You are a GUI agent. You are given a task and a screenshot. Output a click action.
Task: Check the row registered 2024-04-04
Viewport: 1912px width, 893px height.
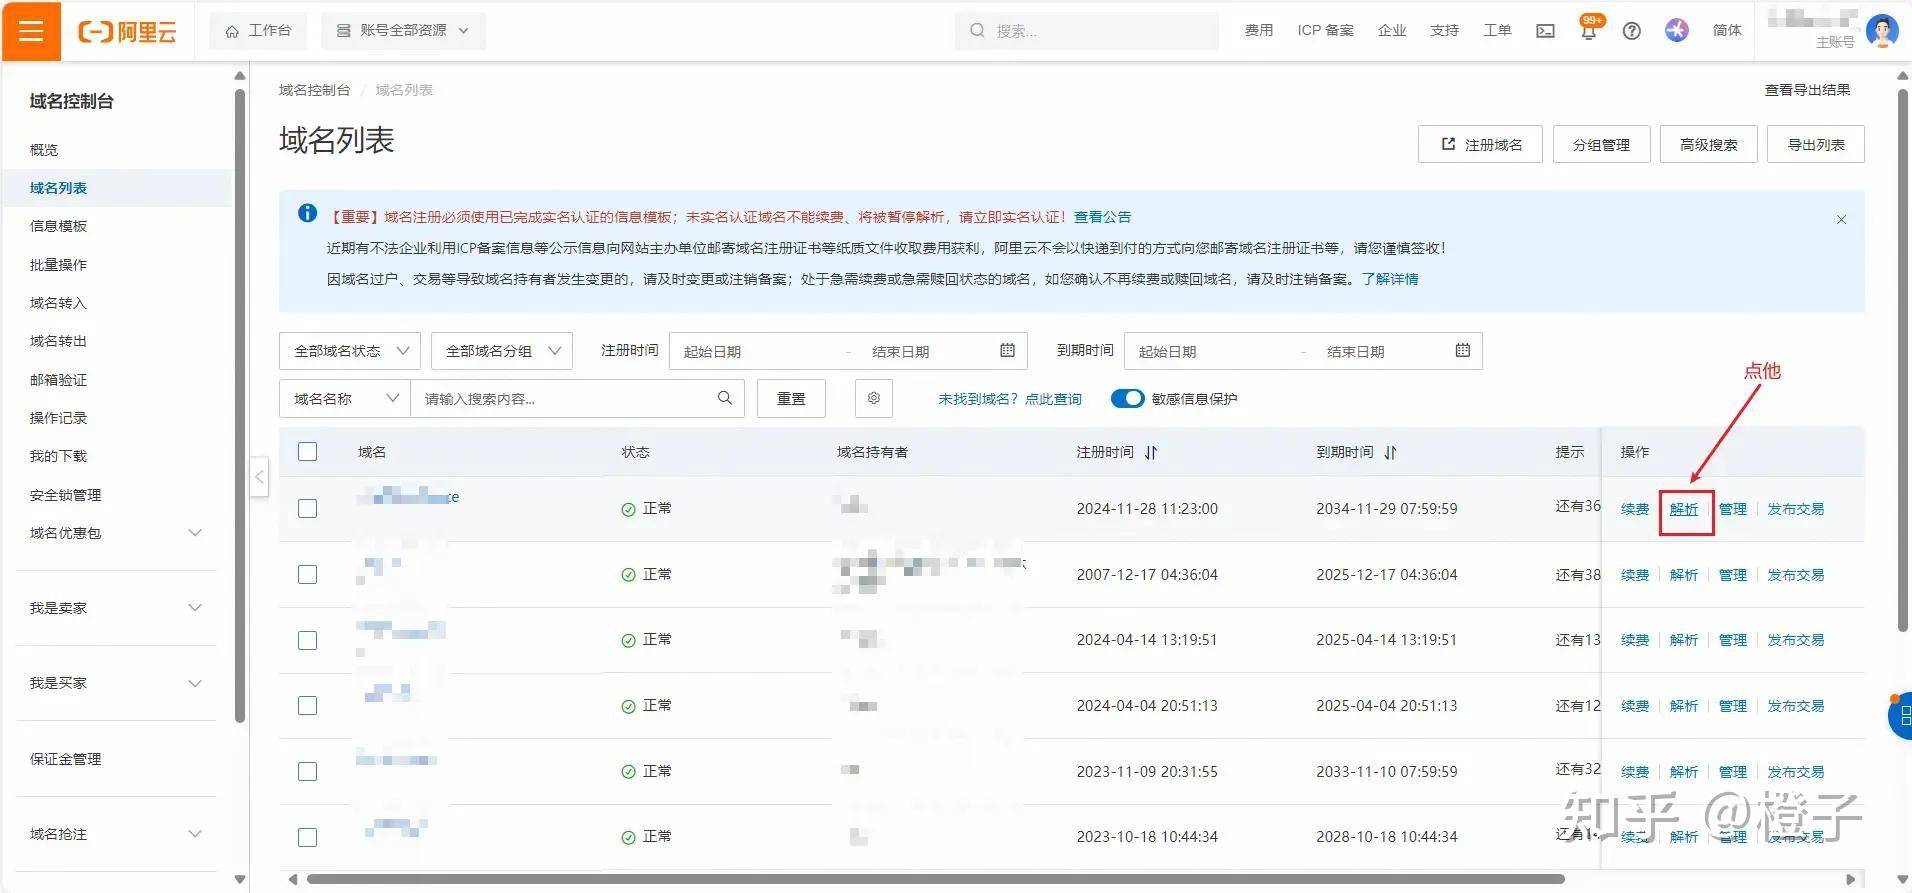[x=308, y=706]
